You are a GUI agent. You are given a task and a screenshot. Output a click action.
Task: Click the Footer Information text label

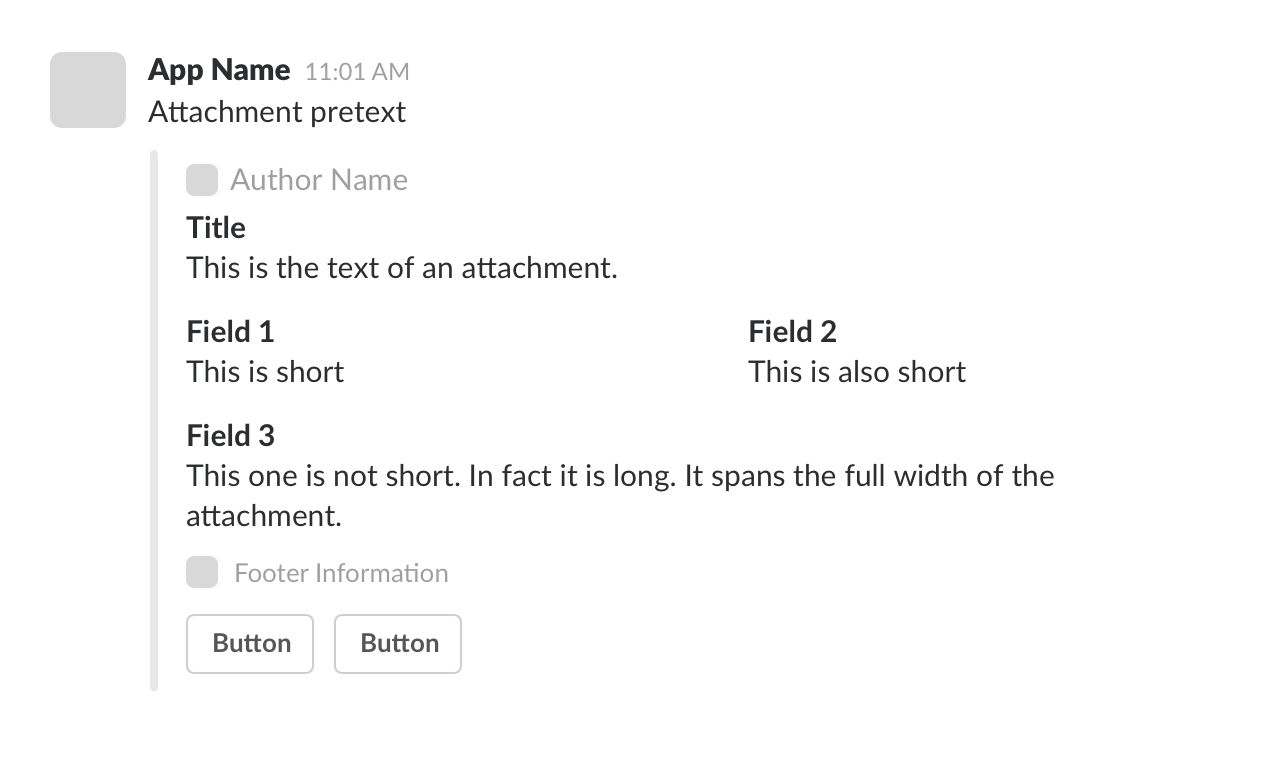tap(341, 572)
